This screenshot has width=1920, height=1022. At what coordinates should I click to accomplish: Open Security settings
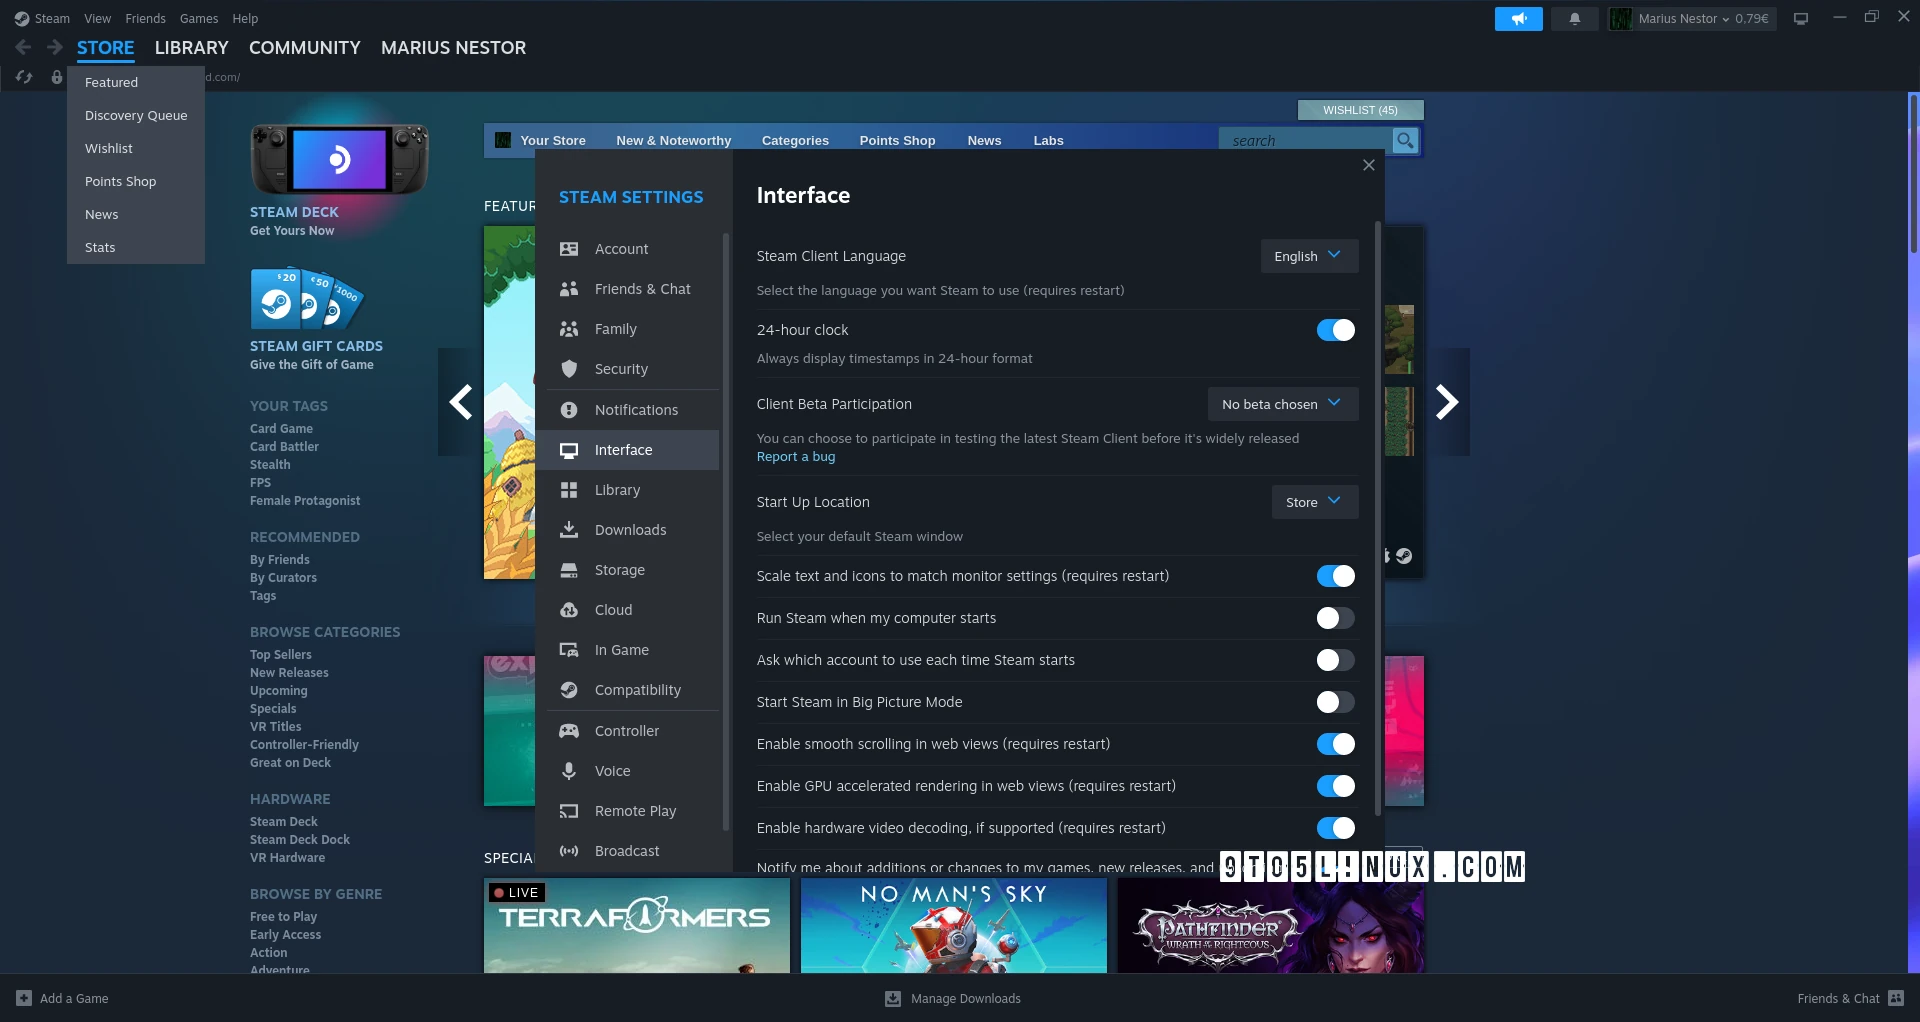coord(623,368)
